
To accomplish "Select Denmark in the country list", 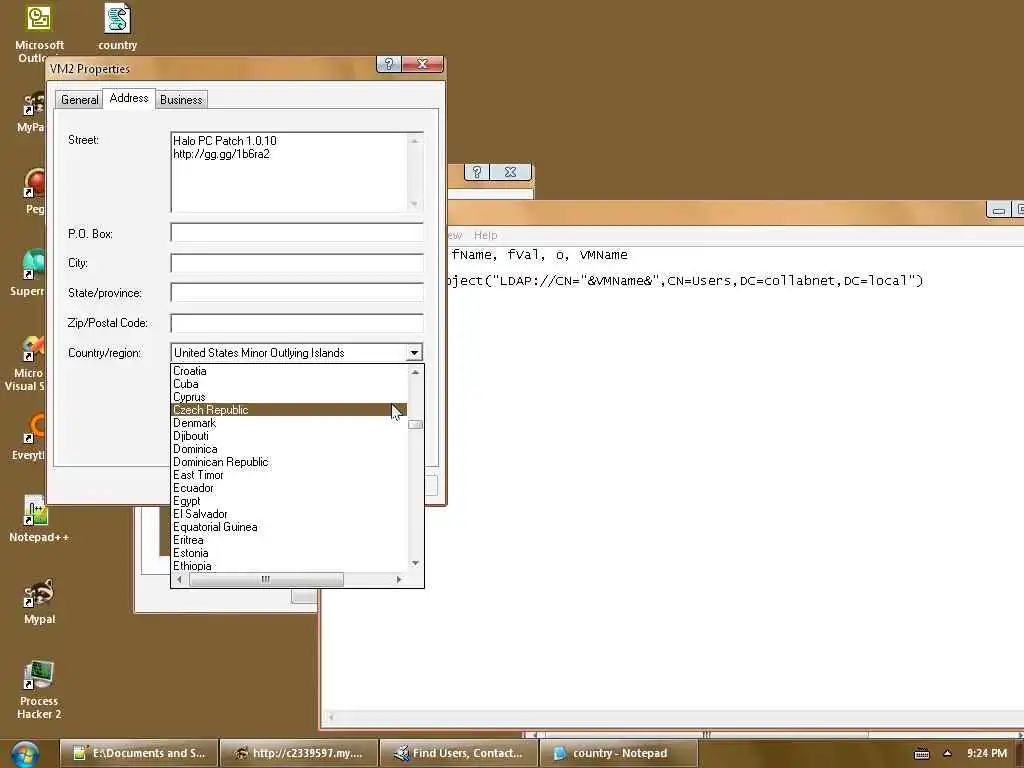I will tap(289, 423).
